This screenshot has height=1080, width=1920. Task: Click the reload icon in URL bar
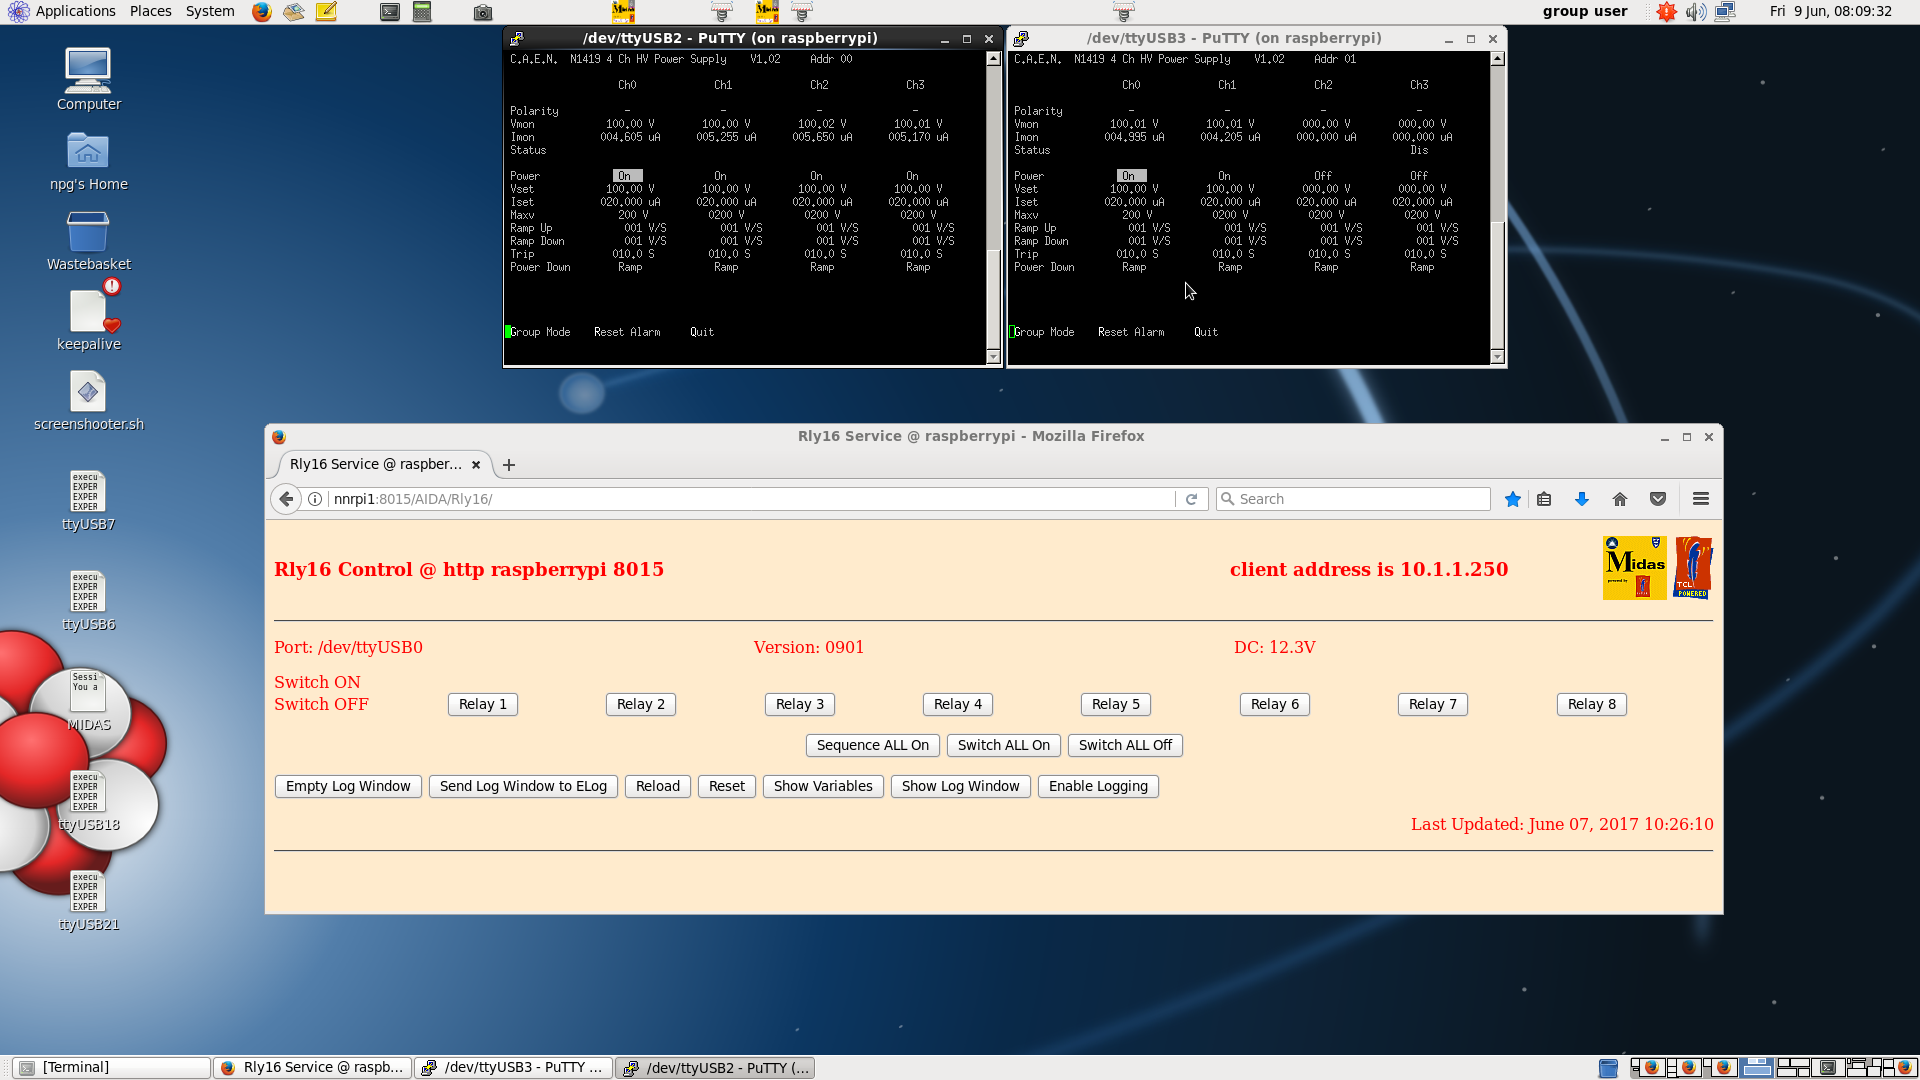[1191, 499]
